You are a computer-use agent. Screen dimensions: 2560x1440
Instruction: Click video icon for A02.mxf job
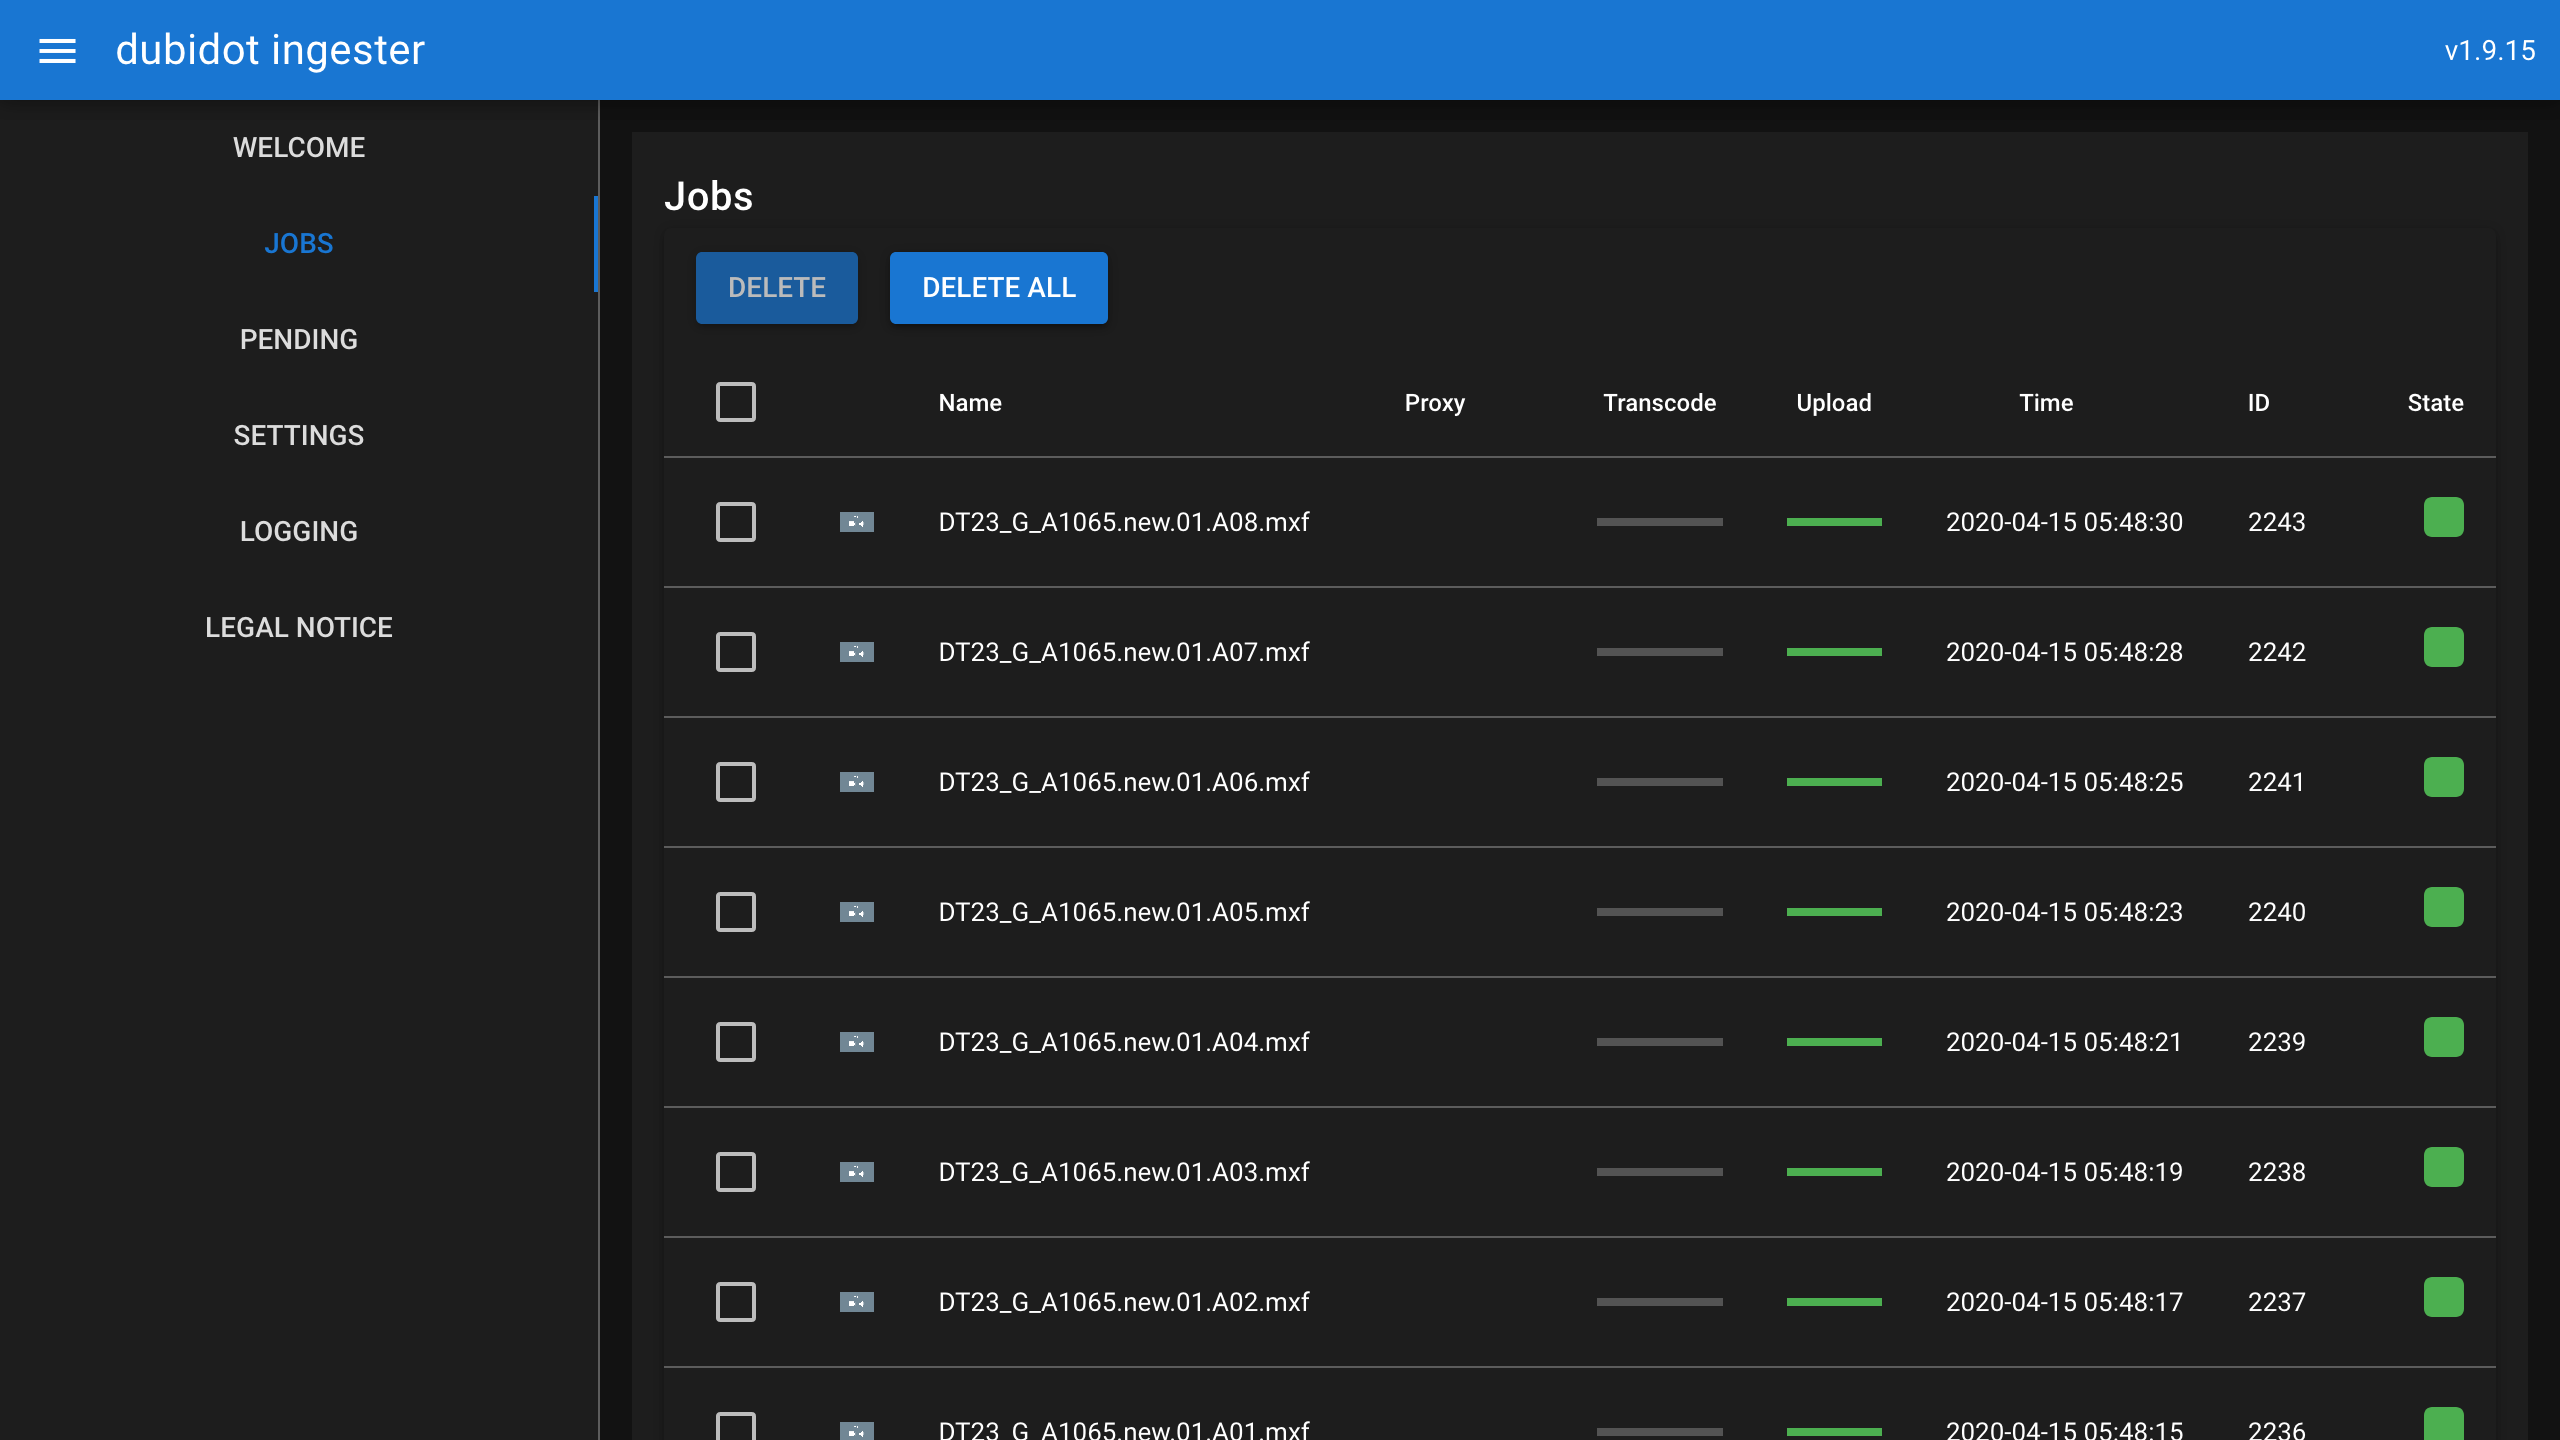pos(856,1302)
